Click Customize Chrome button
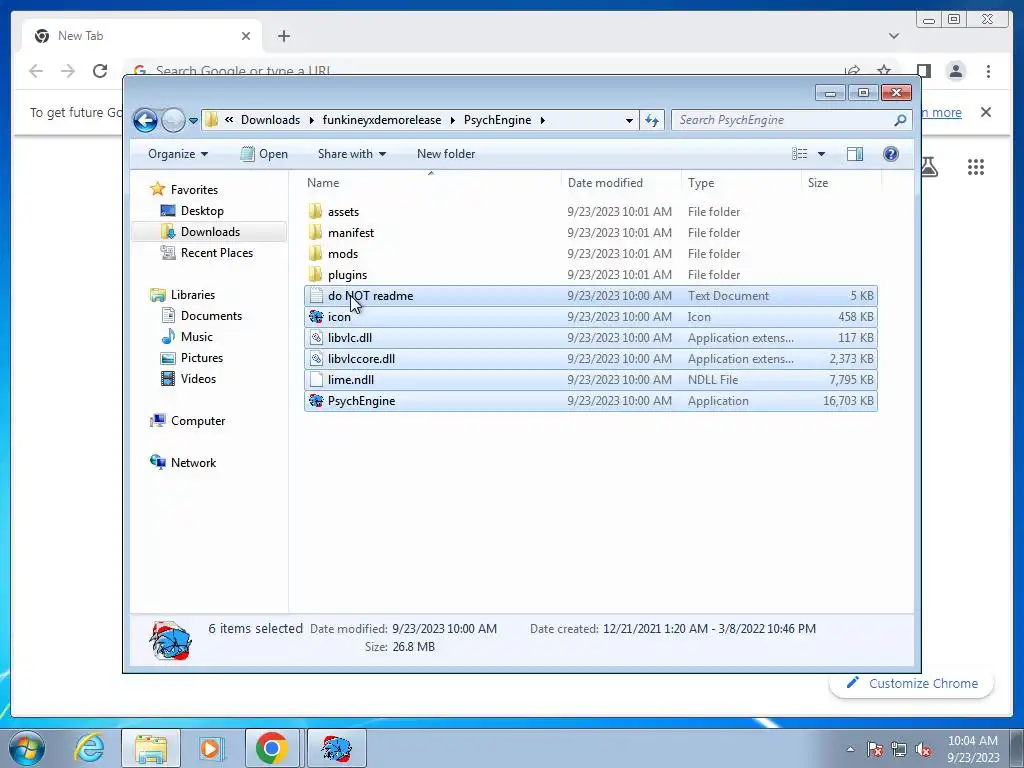 click(x=912, y=683)
